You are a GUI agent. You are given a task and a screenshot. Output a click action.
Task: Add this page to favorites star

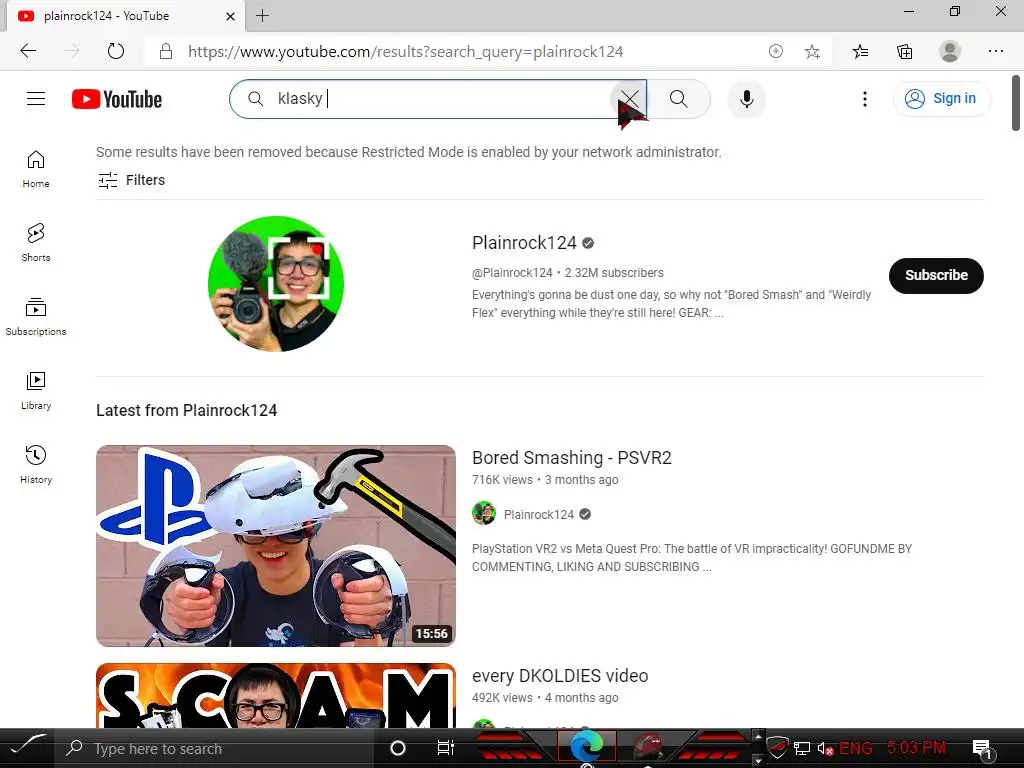(x=812, y=52)
